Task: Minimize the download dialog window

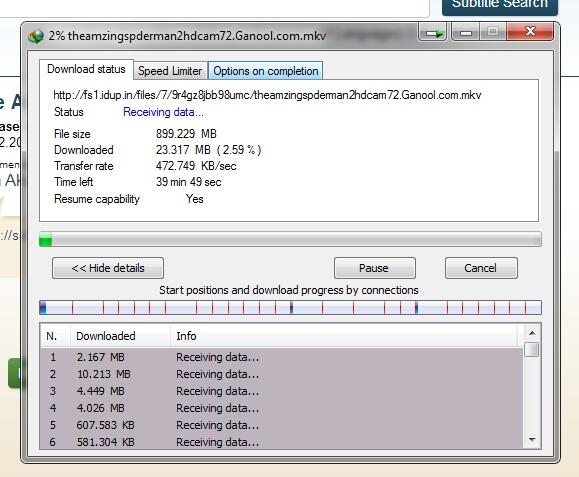Action: (x=465, y=32)
